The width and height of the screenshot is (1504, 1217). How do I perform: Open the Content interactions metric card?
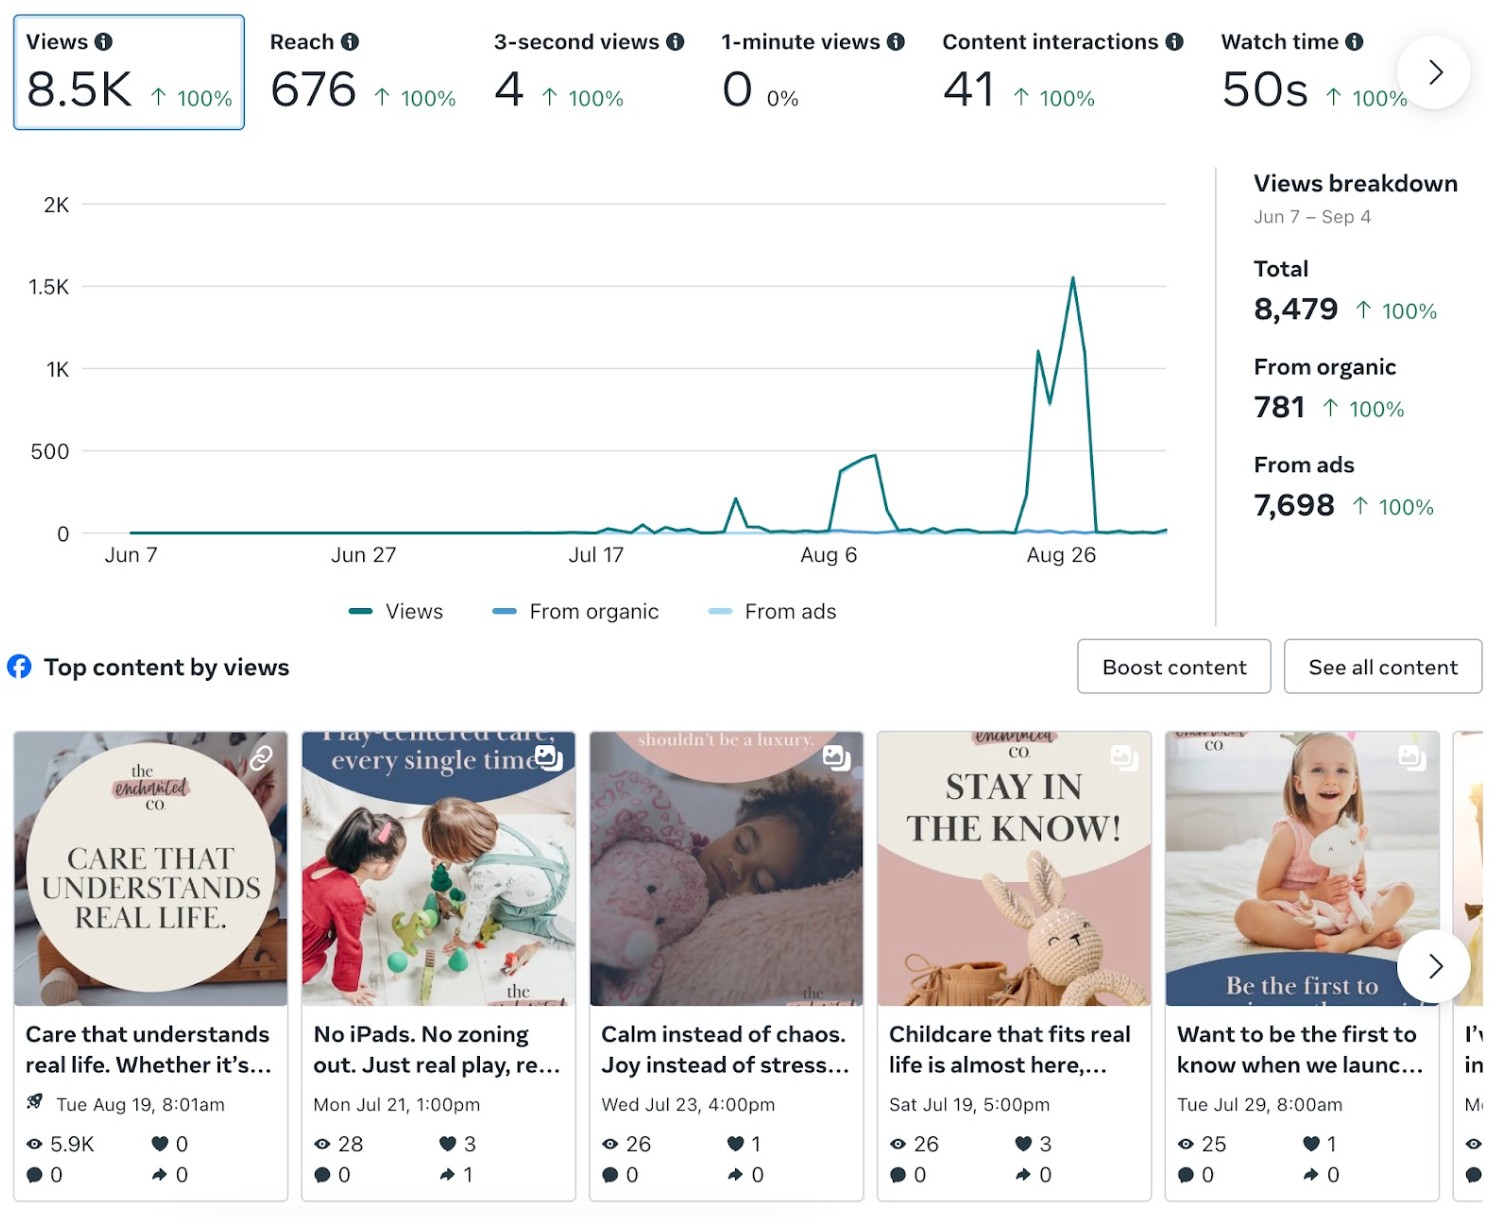point(1062,72)
